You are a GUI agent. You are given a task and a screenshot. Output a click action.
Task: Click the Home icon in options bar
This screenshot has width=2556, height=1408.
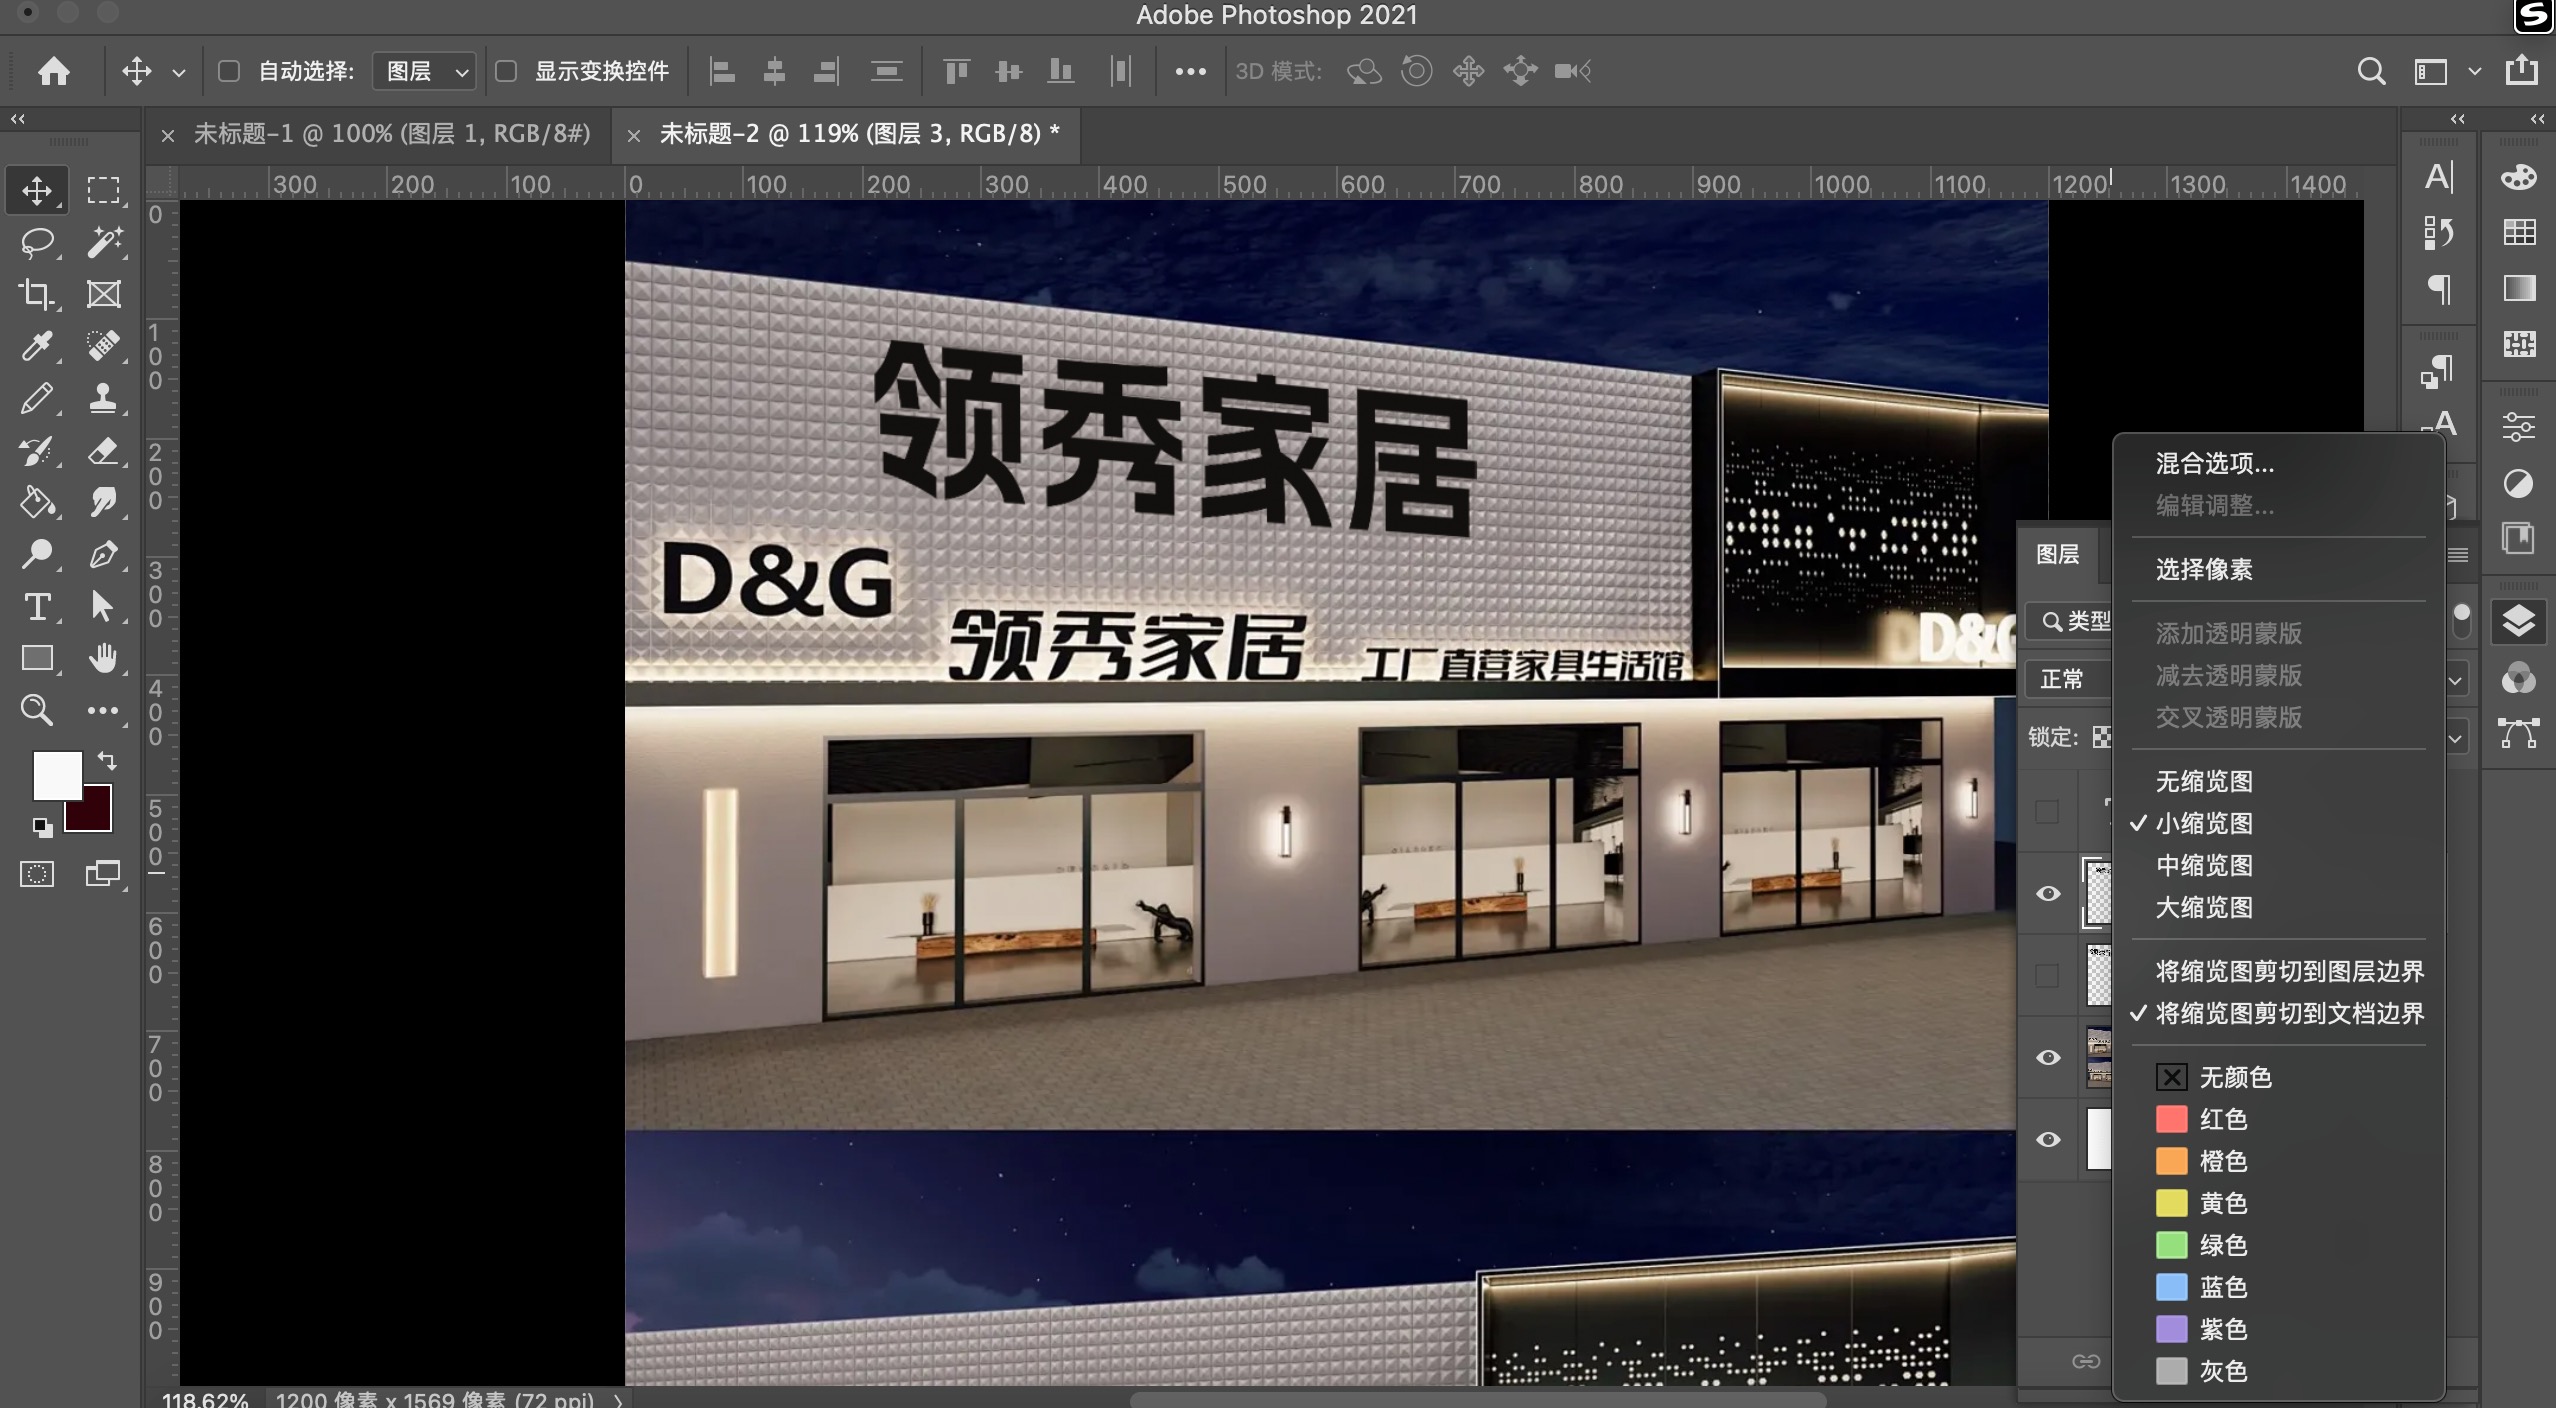(x=54, y=71)
